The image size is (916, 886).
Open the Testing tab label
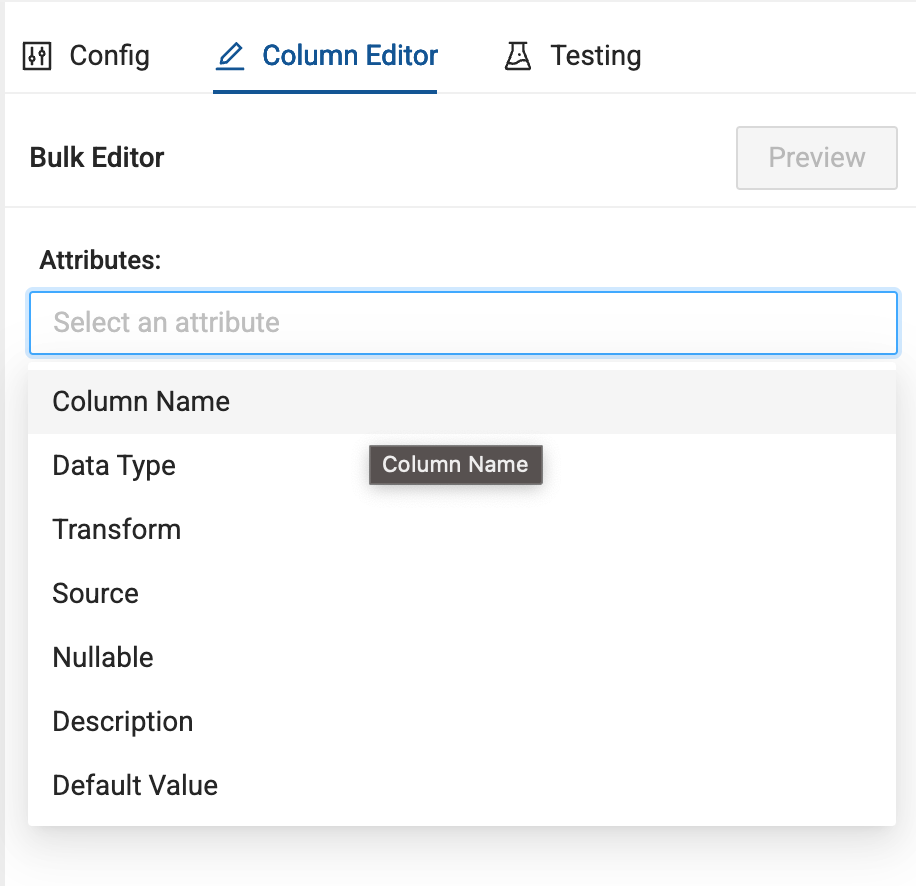[595, 56]
